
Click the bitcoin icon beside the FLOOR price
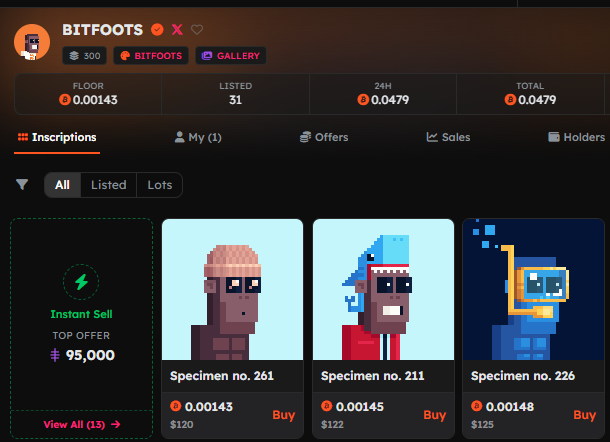(x=65, y=100)
